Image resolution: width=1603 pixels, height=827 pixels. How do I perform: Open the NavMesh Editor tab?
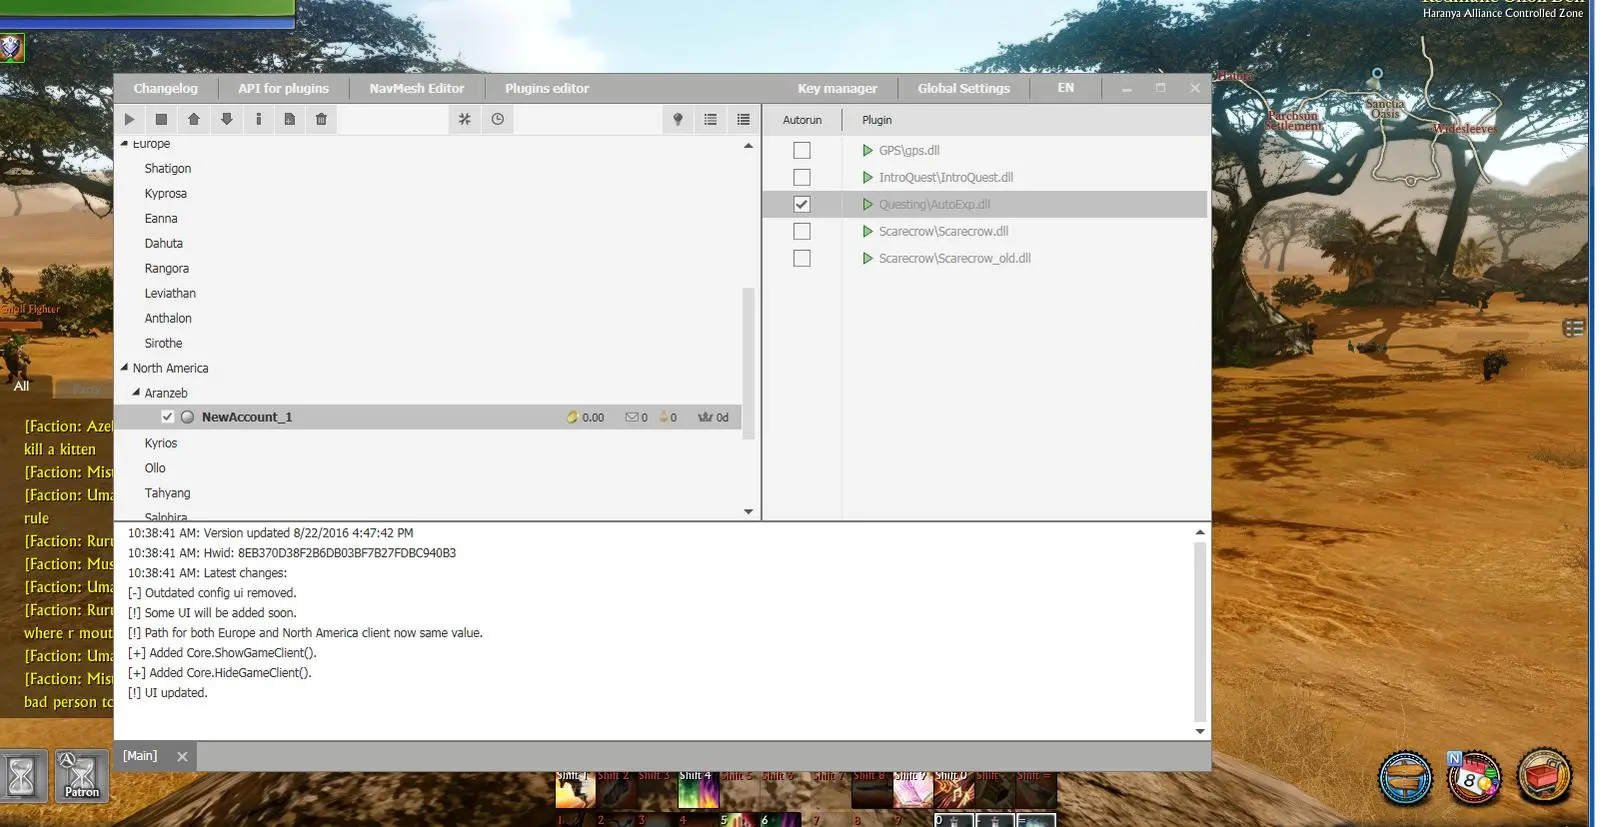pos(416,88)
